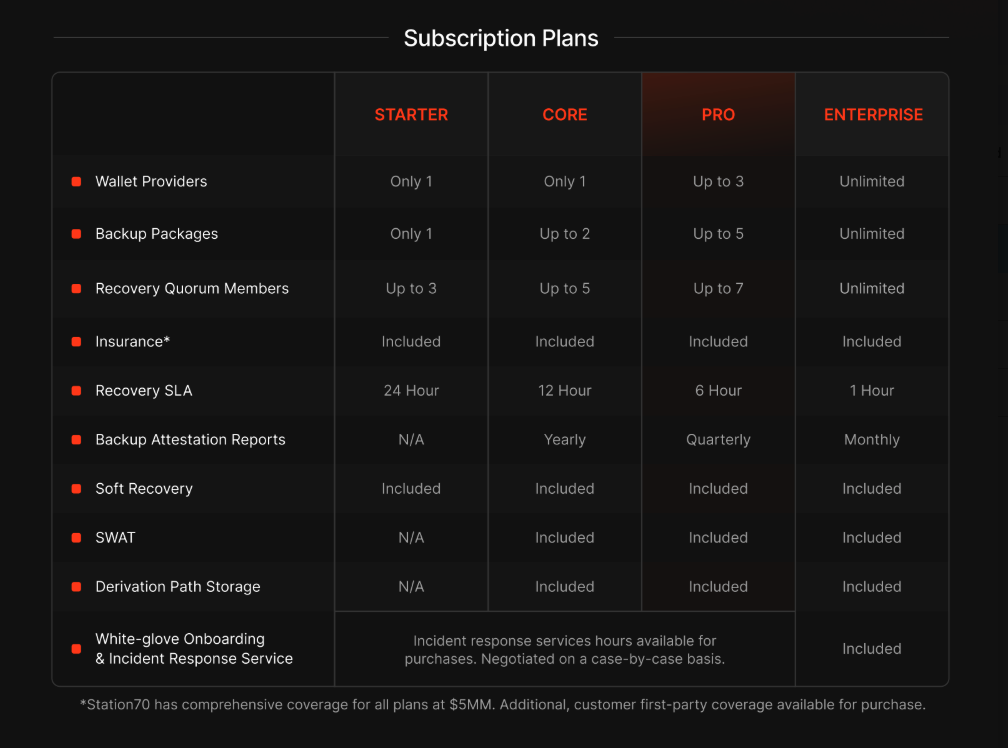The image size is (1008, 748).
Task: Click the Starter 24 Hour SLA cell
Action: click(x=411, y=391)
